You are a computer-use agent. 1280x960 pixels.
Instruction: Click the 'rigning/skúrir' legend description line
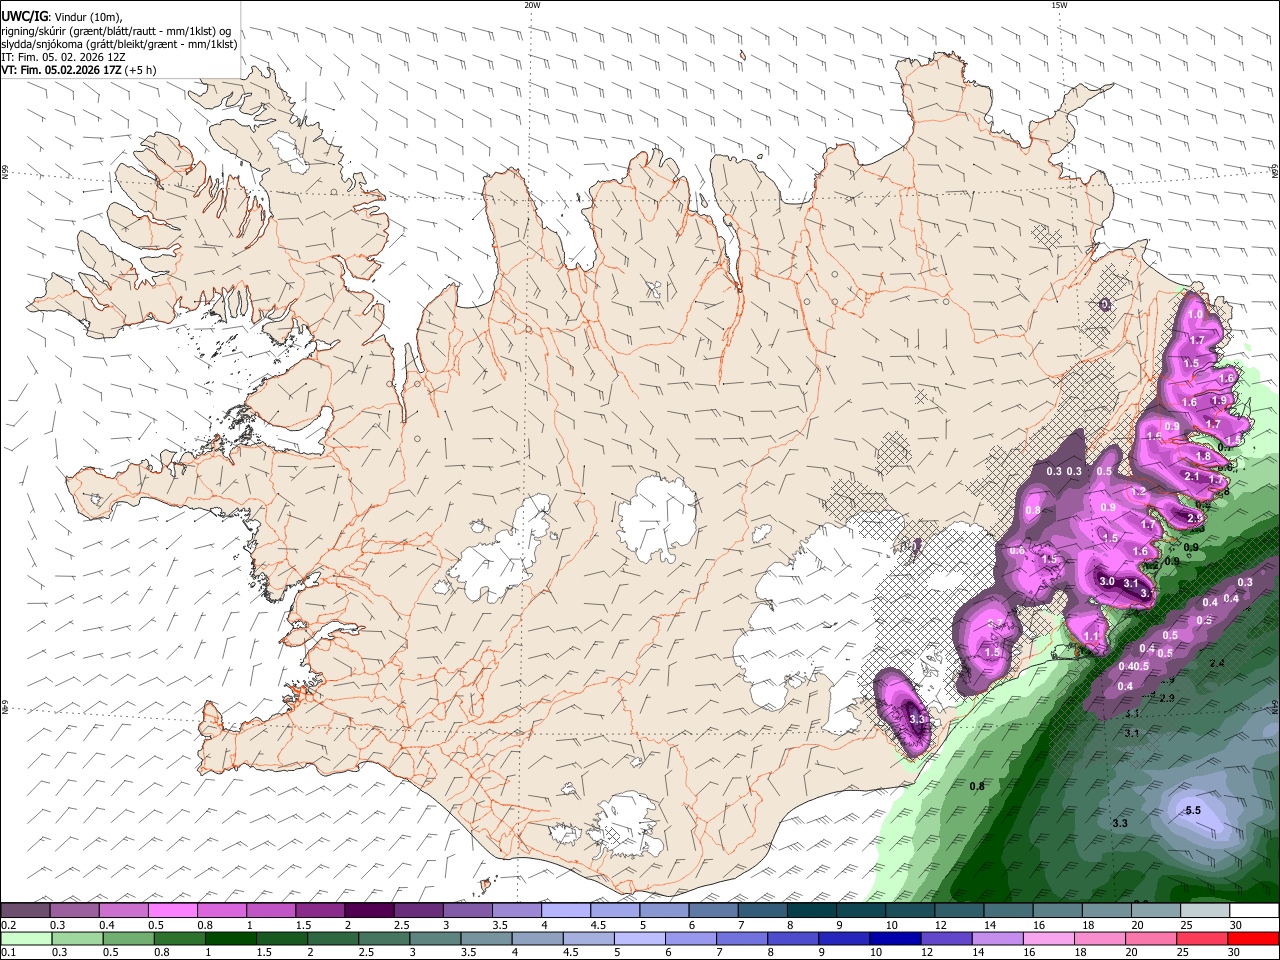pos(117,30)
